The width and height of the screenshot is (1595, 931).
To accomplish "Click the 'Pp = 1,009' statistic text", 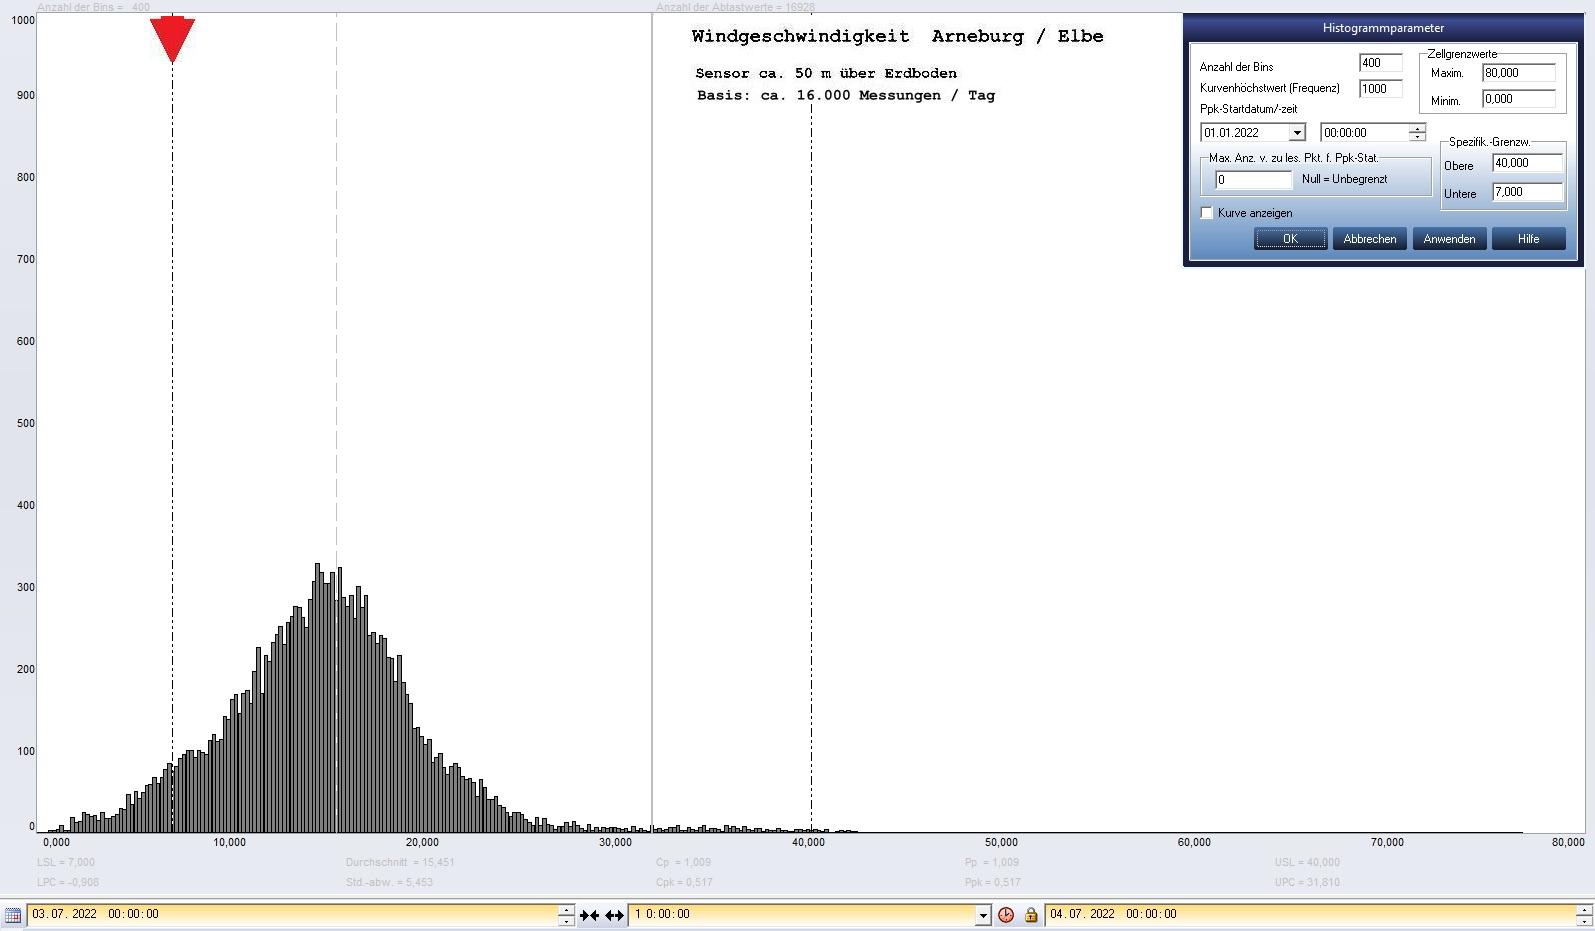I will coord(992,862).
